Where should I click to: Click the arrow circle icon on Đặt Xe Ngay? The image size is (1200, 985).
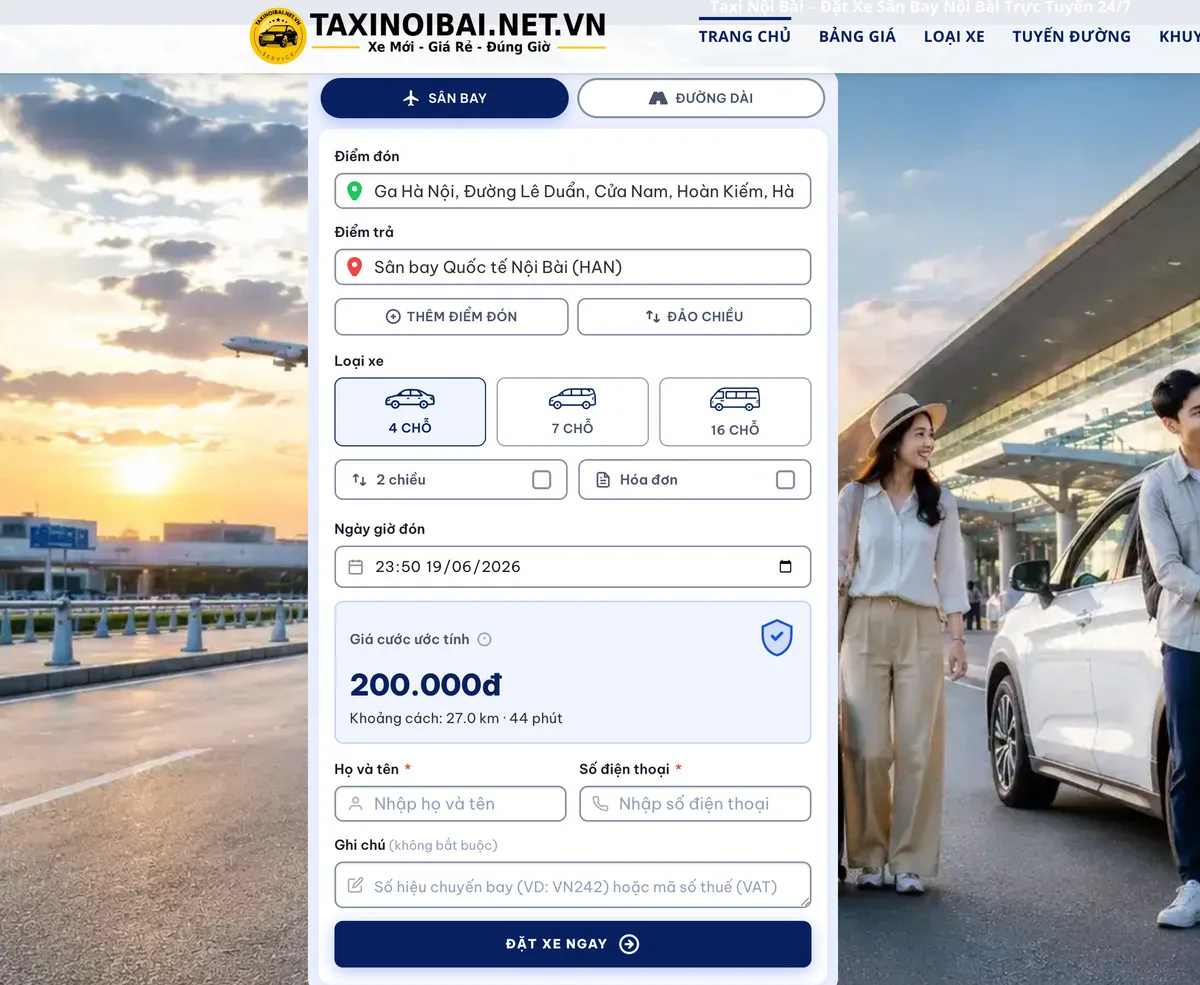[629, 944]
